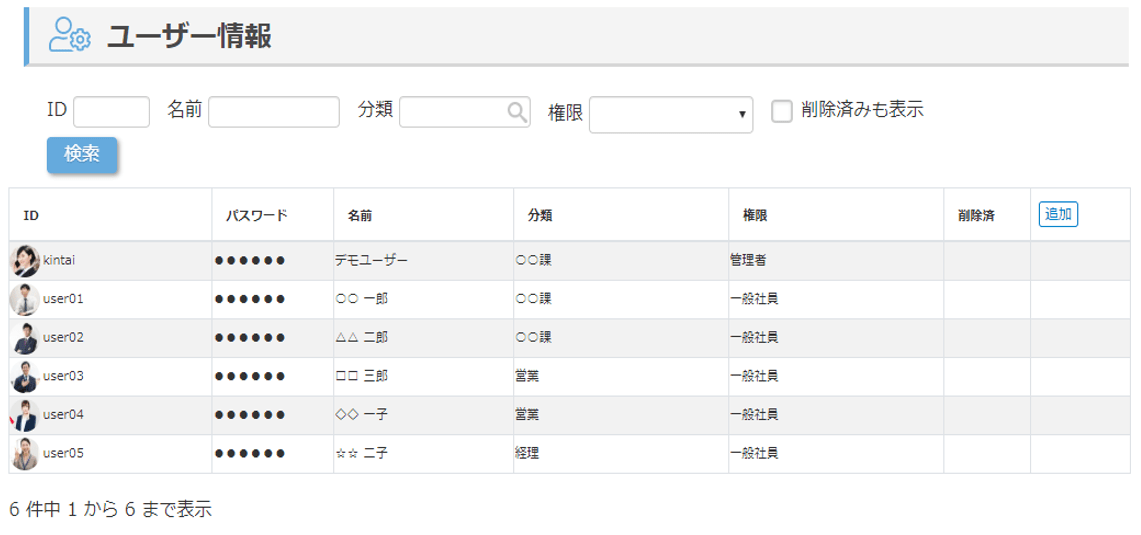This screenshot has width=1141, height=535.
Task: Open the 権限 dropdown list
Action: [x=671, y=114]
